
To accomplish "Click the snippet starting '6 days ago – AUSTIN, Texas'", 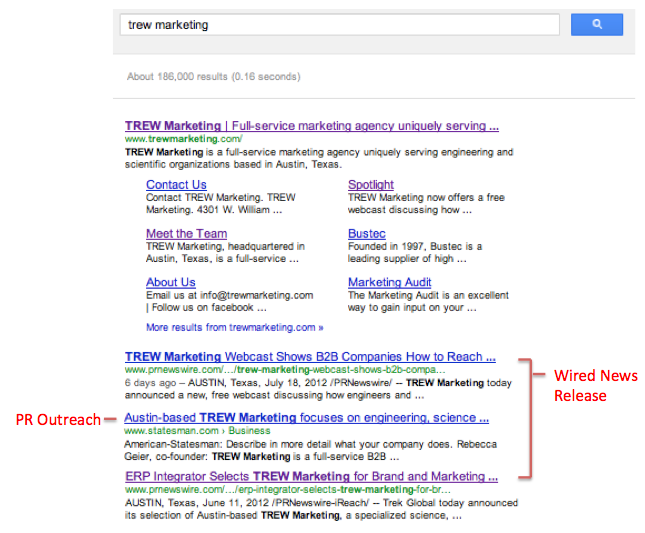I will (x=318, y=389).
